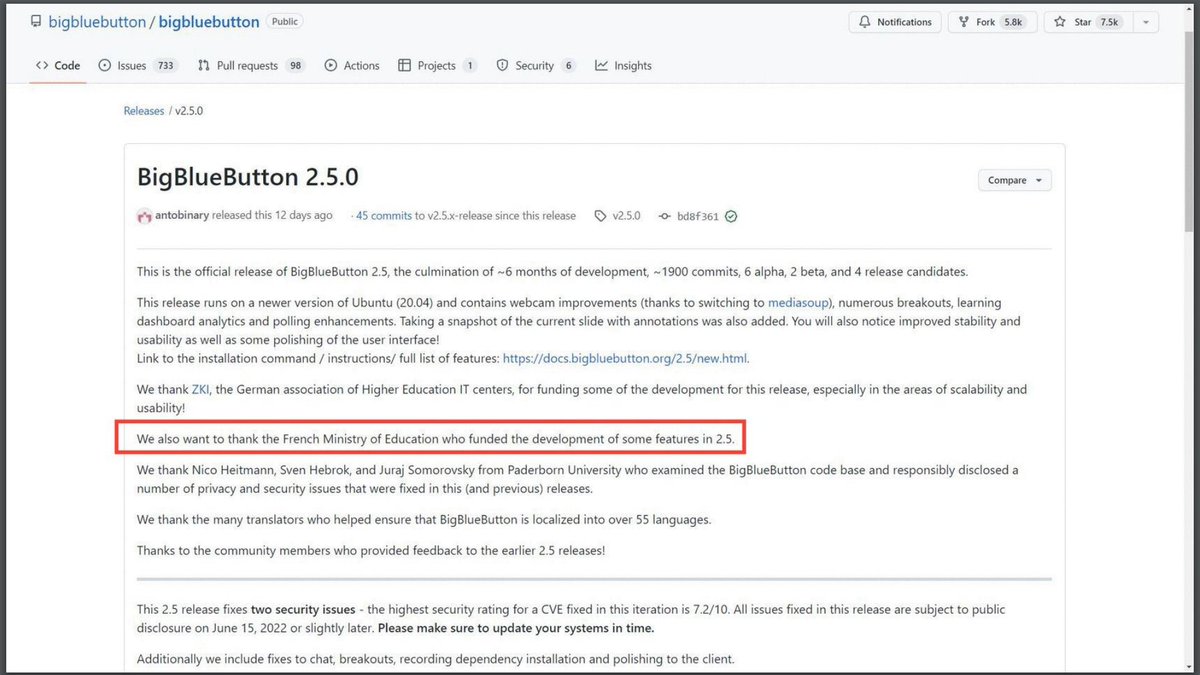Open the ZKI link
This screenshot has width=1200, height=675.
(201, 390)
